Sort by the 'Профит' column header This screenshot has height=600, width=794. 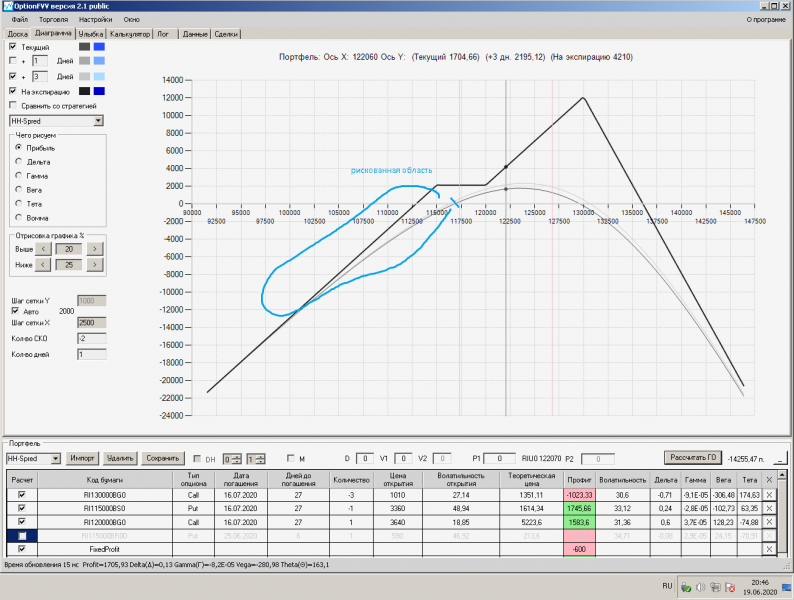[x=579, y=479]
